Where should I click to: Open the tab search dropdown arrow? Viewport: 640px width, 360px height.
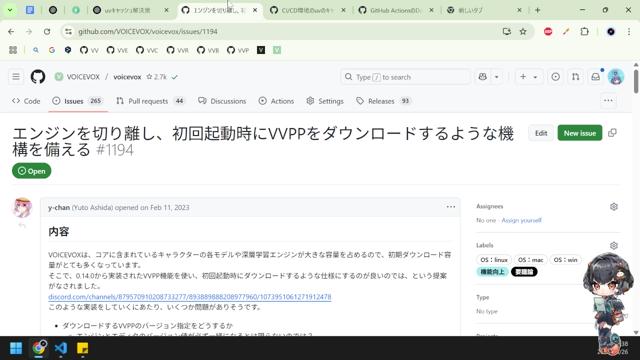pyautogui.click(x=10, y=10)
